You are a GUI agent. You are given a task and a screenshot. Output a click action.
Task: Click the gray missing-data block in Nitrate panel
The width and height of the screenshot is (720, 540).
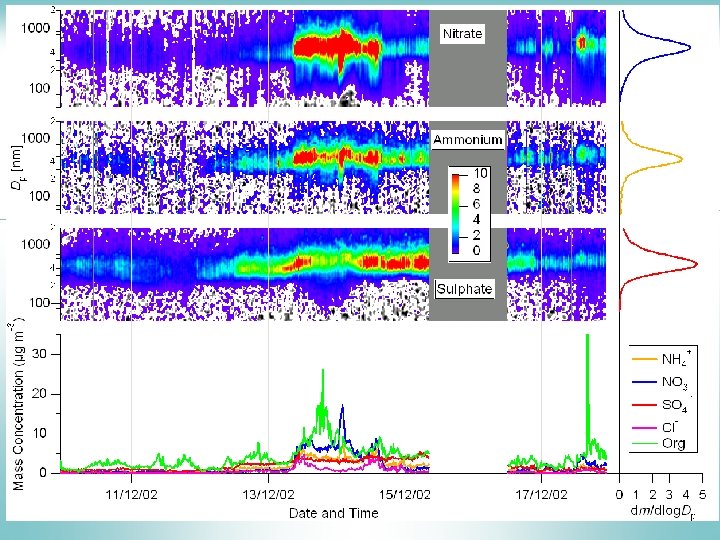pos(468,58)
